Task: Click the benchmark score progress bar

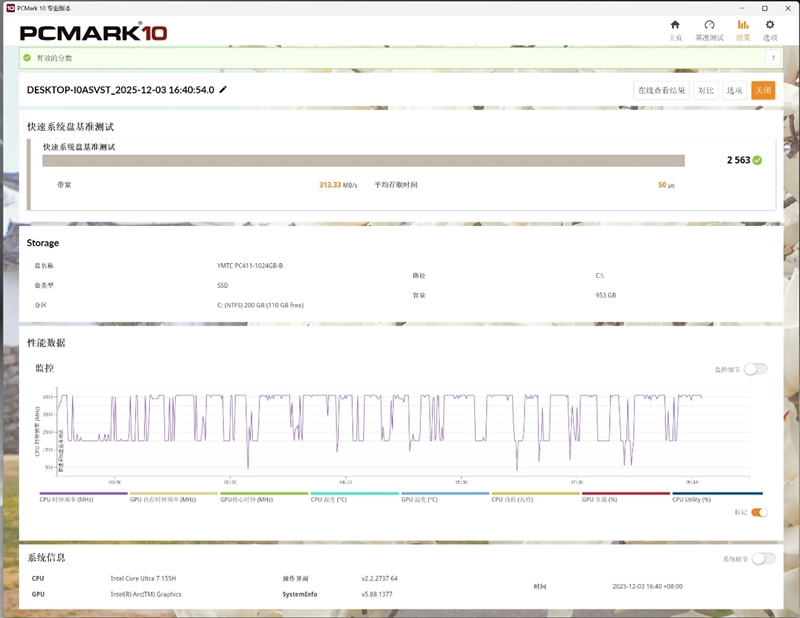Action: [363, 160]
